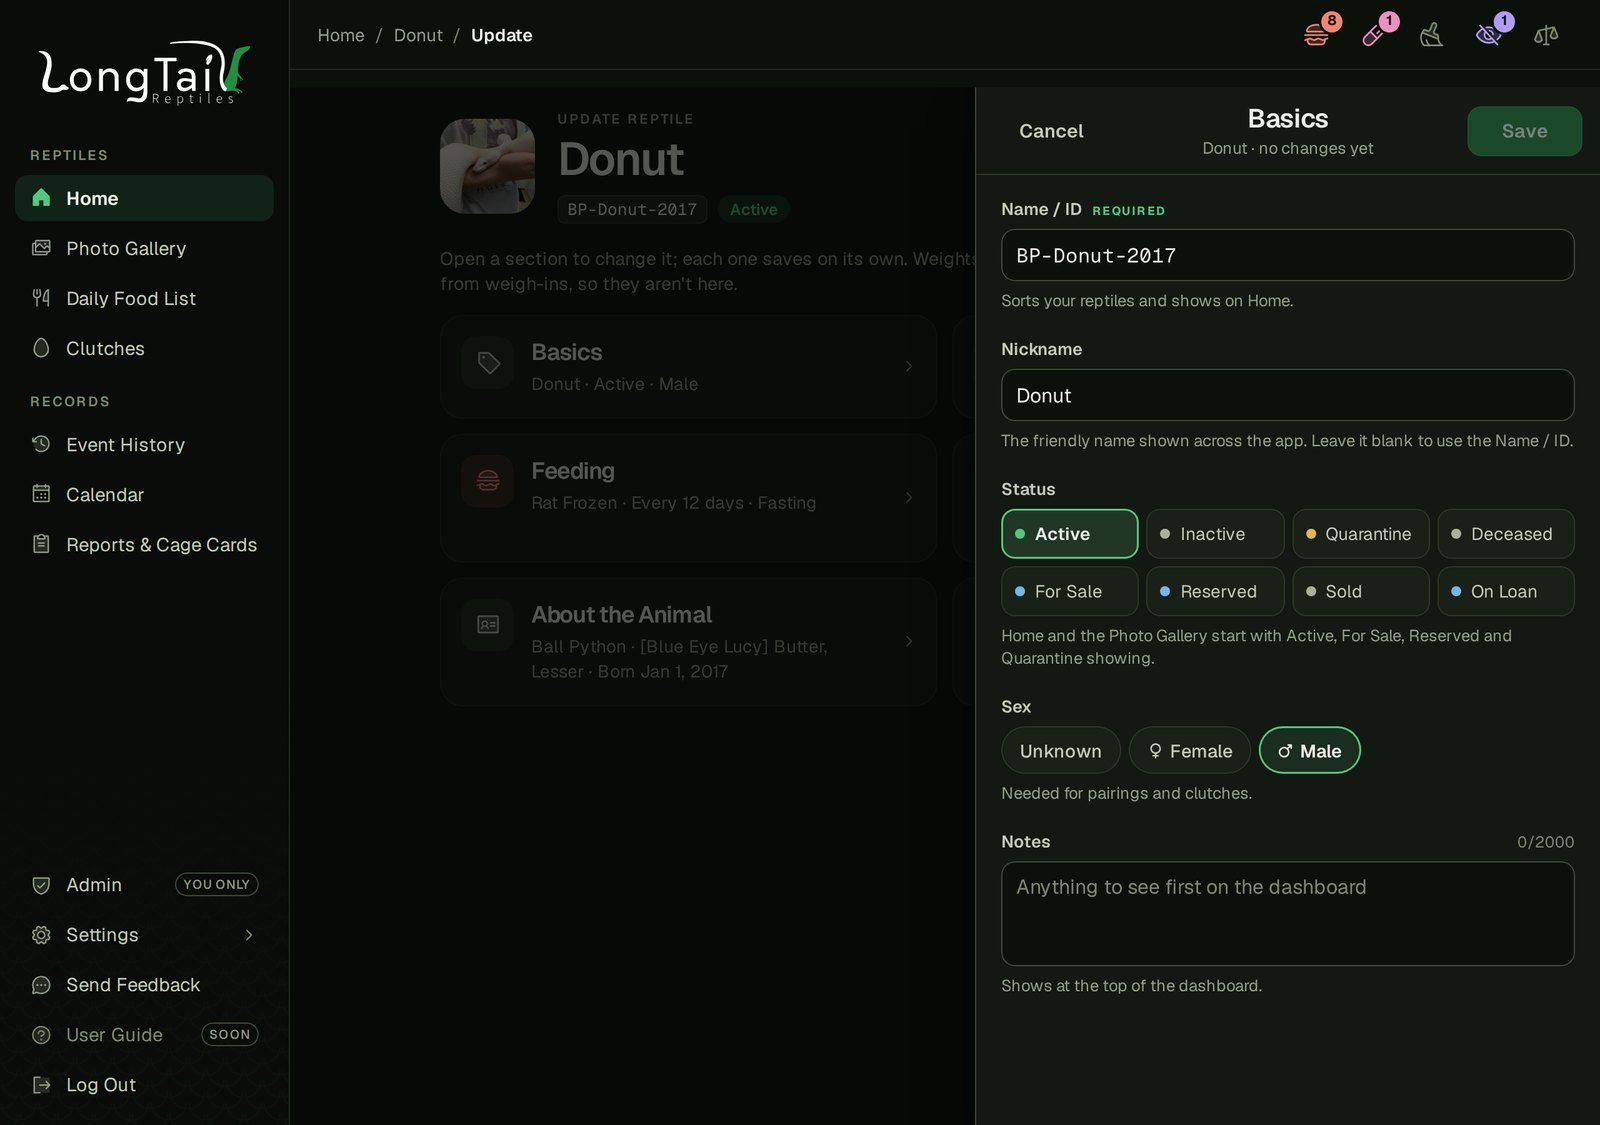Click the broom icon in top bar
This screenshot has width=1600, height=1125.
pos(1431,35)
